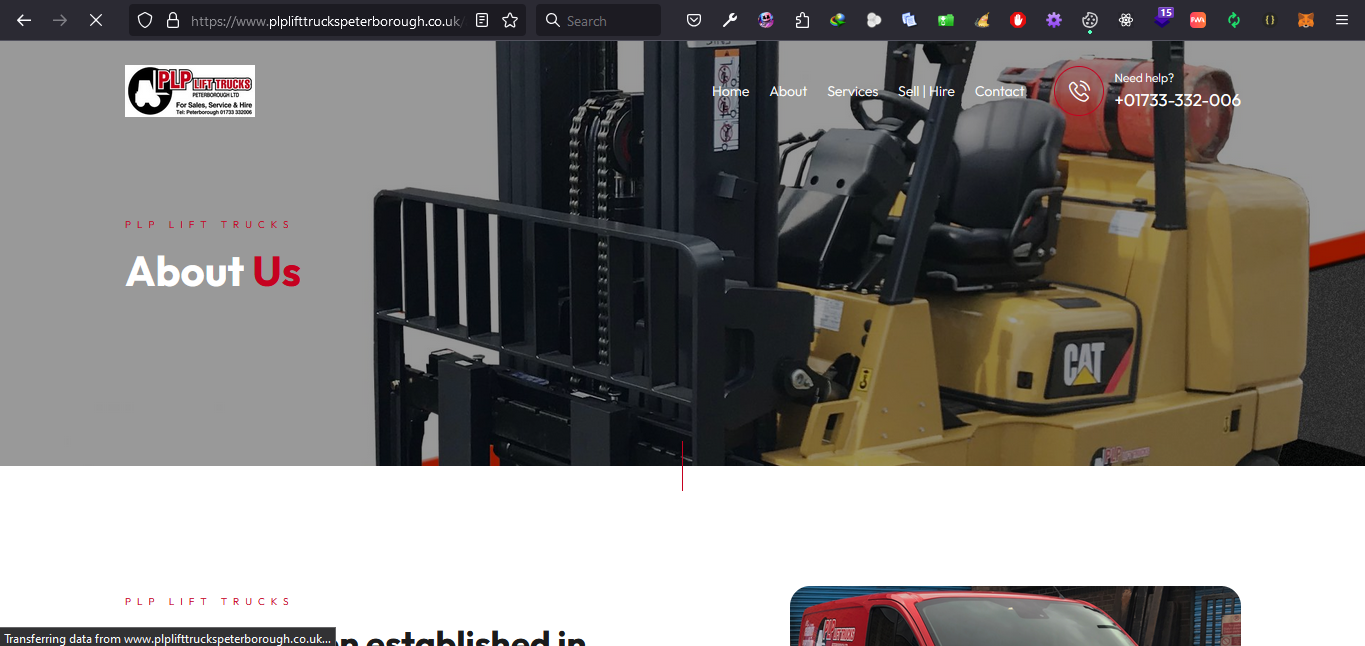Bookmark this page with the star icon
Viewport: 1365px width, 646px height.
(x=510, y=20)
